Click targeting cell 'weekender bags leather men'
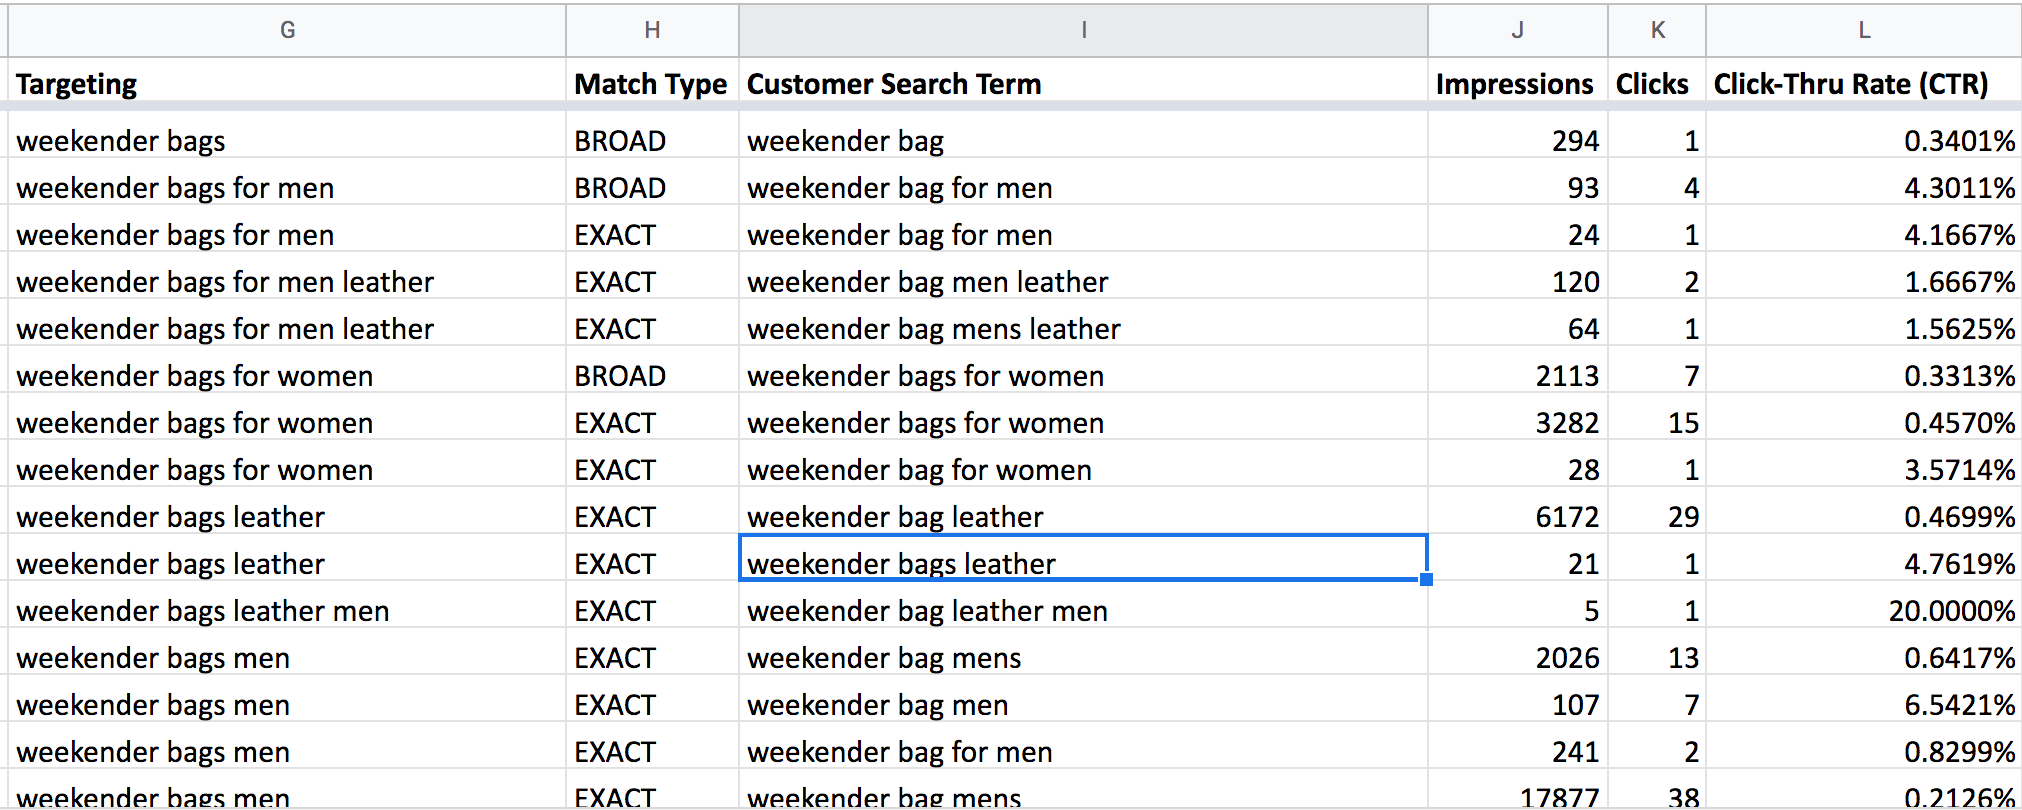The height and width of the screenshot is (810, 2022). [x=287, y=611]
